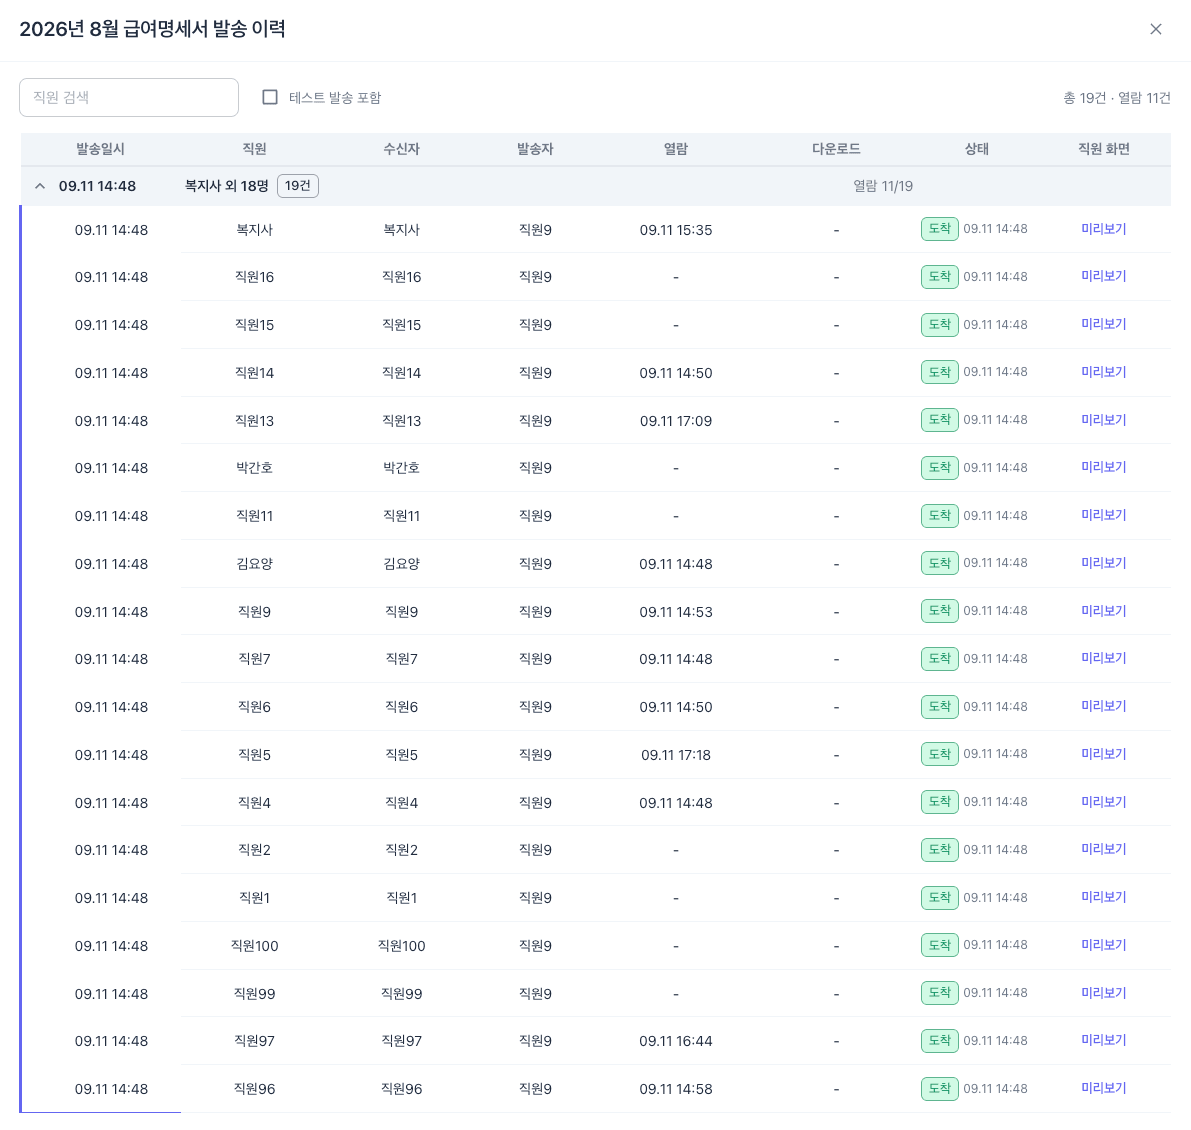
Task: Click the 수신자 column header
Action: 401,149
